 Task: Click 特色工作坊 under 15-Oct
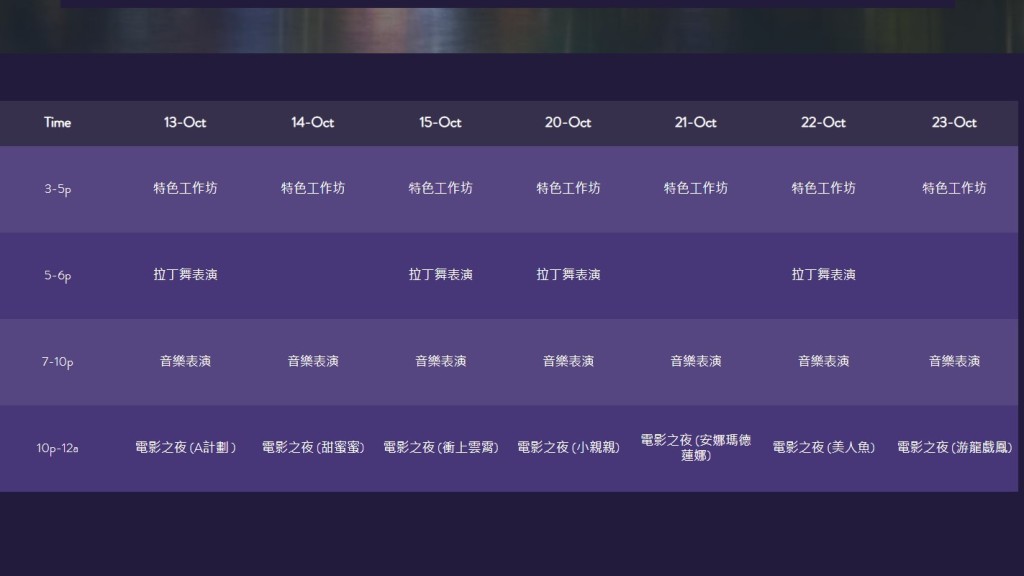(x=440, y=188)
